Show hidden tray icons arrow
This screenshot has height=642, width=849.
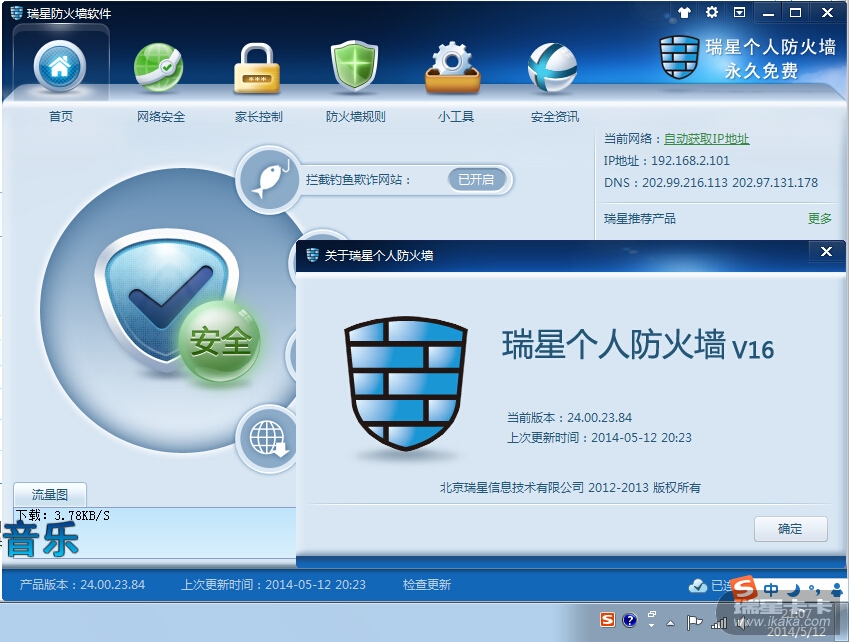pos(671,623)
